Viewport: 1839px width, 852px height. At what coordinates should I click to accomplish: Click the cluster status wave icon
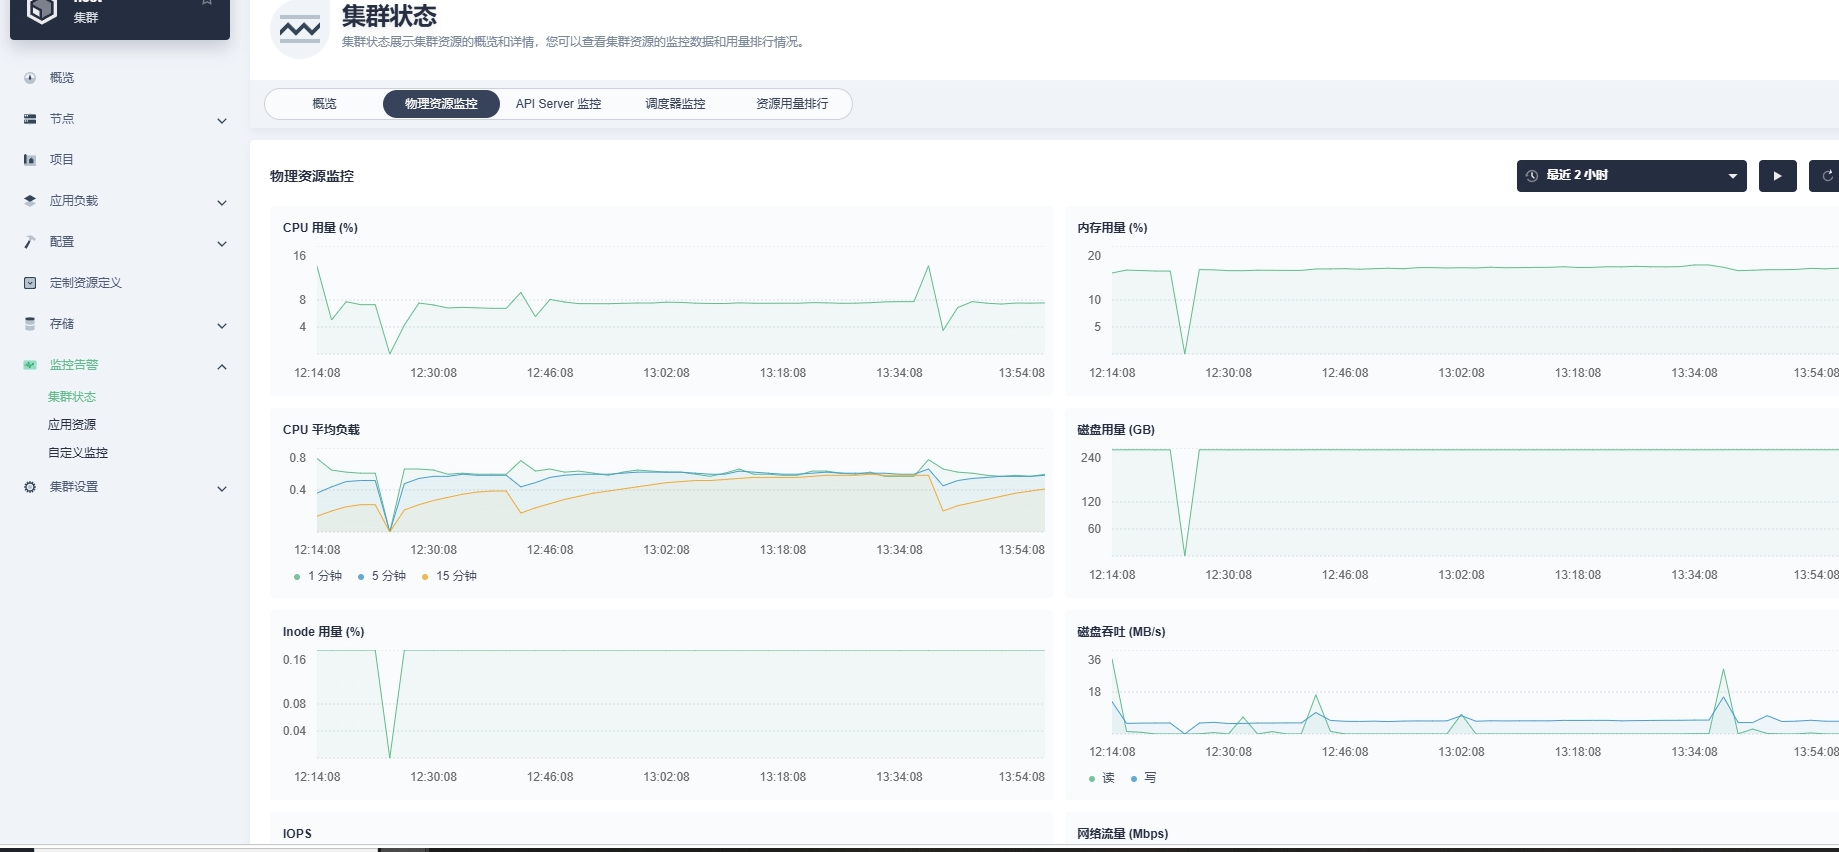[300, 29]
